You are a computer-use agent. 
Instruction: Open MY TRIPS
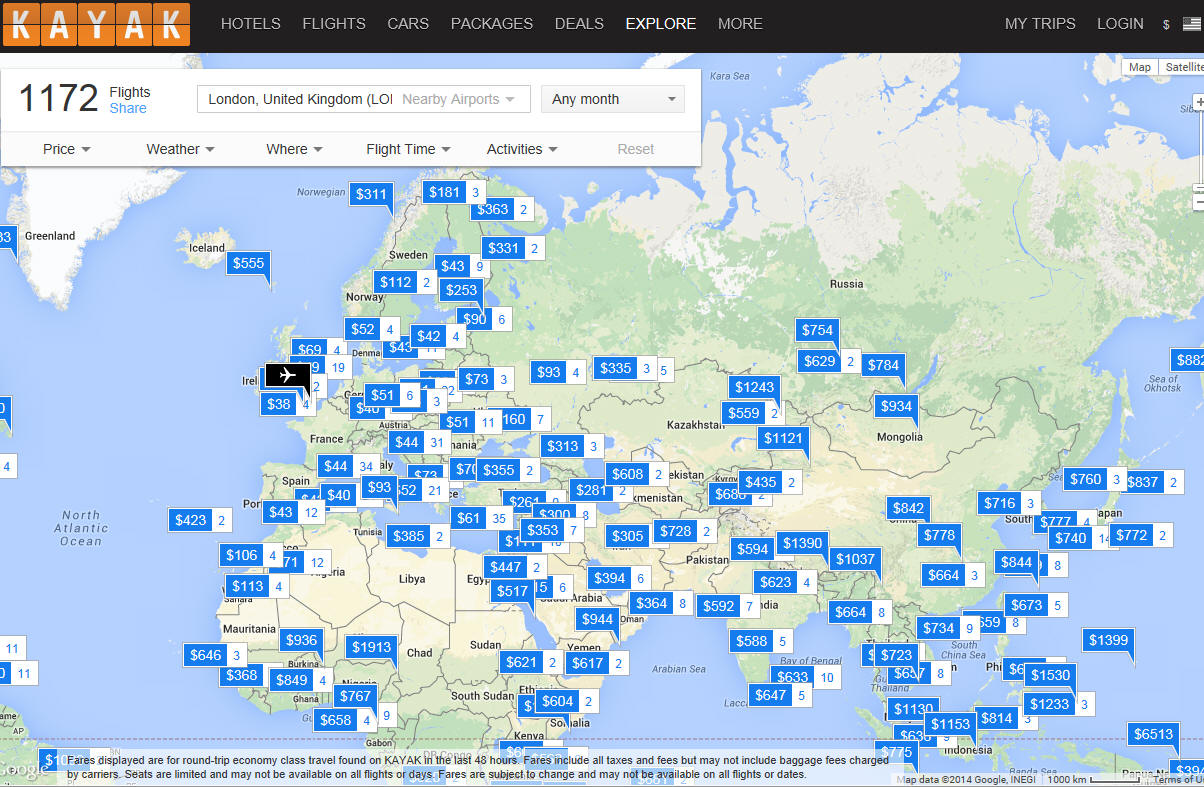[x=1040, y=24]
